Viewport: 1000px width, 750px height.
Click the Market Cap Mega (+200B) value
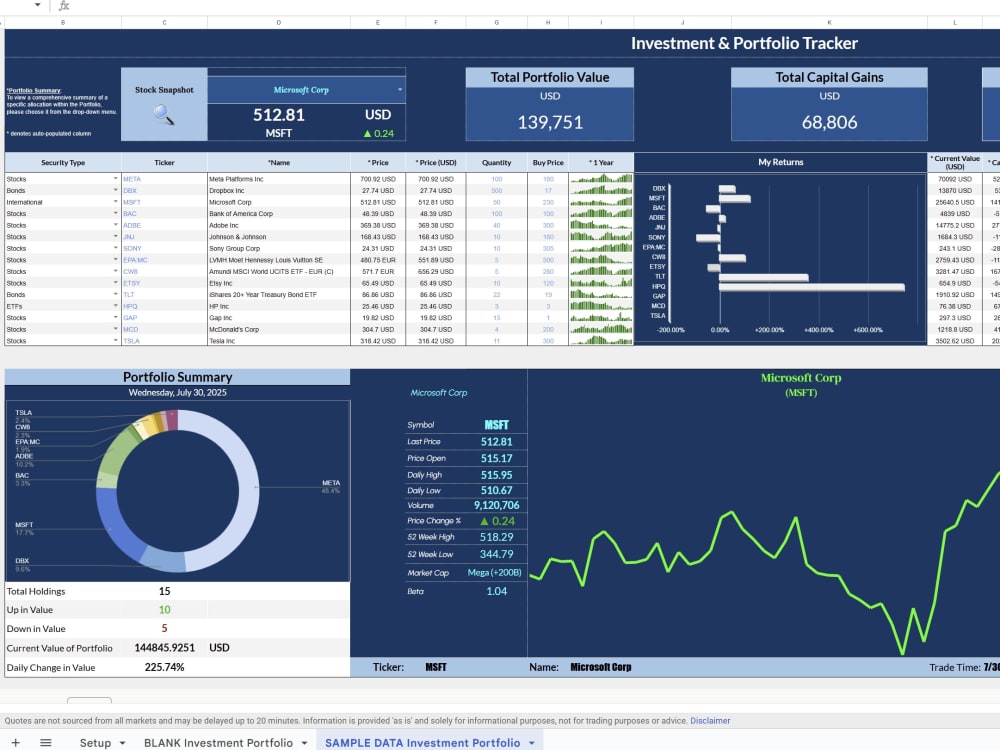494,573
